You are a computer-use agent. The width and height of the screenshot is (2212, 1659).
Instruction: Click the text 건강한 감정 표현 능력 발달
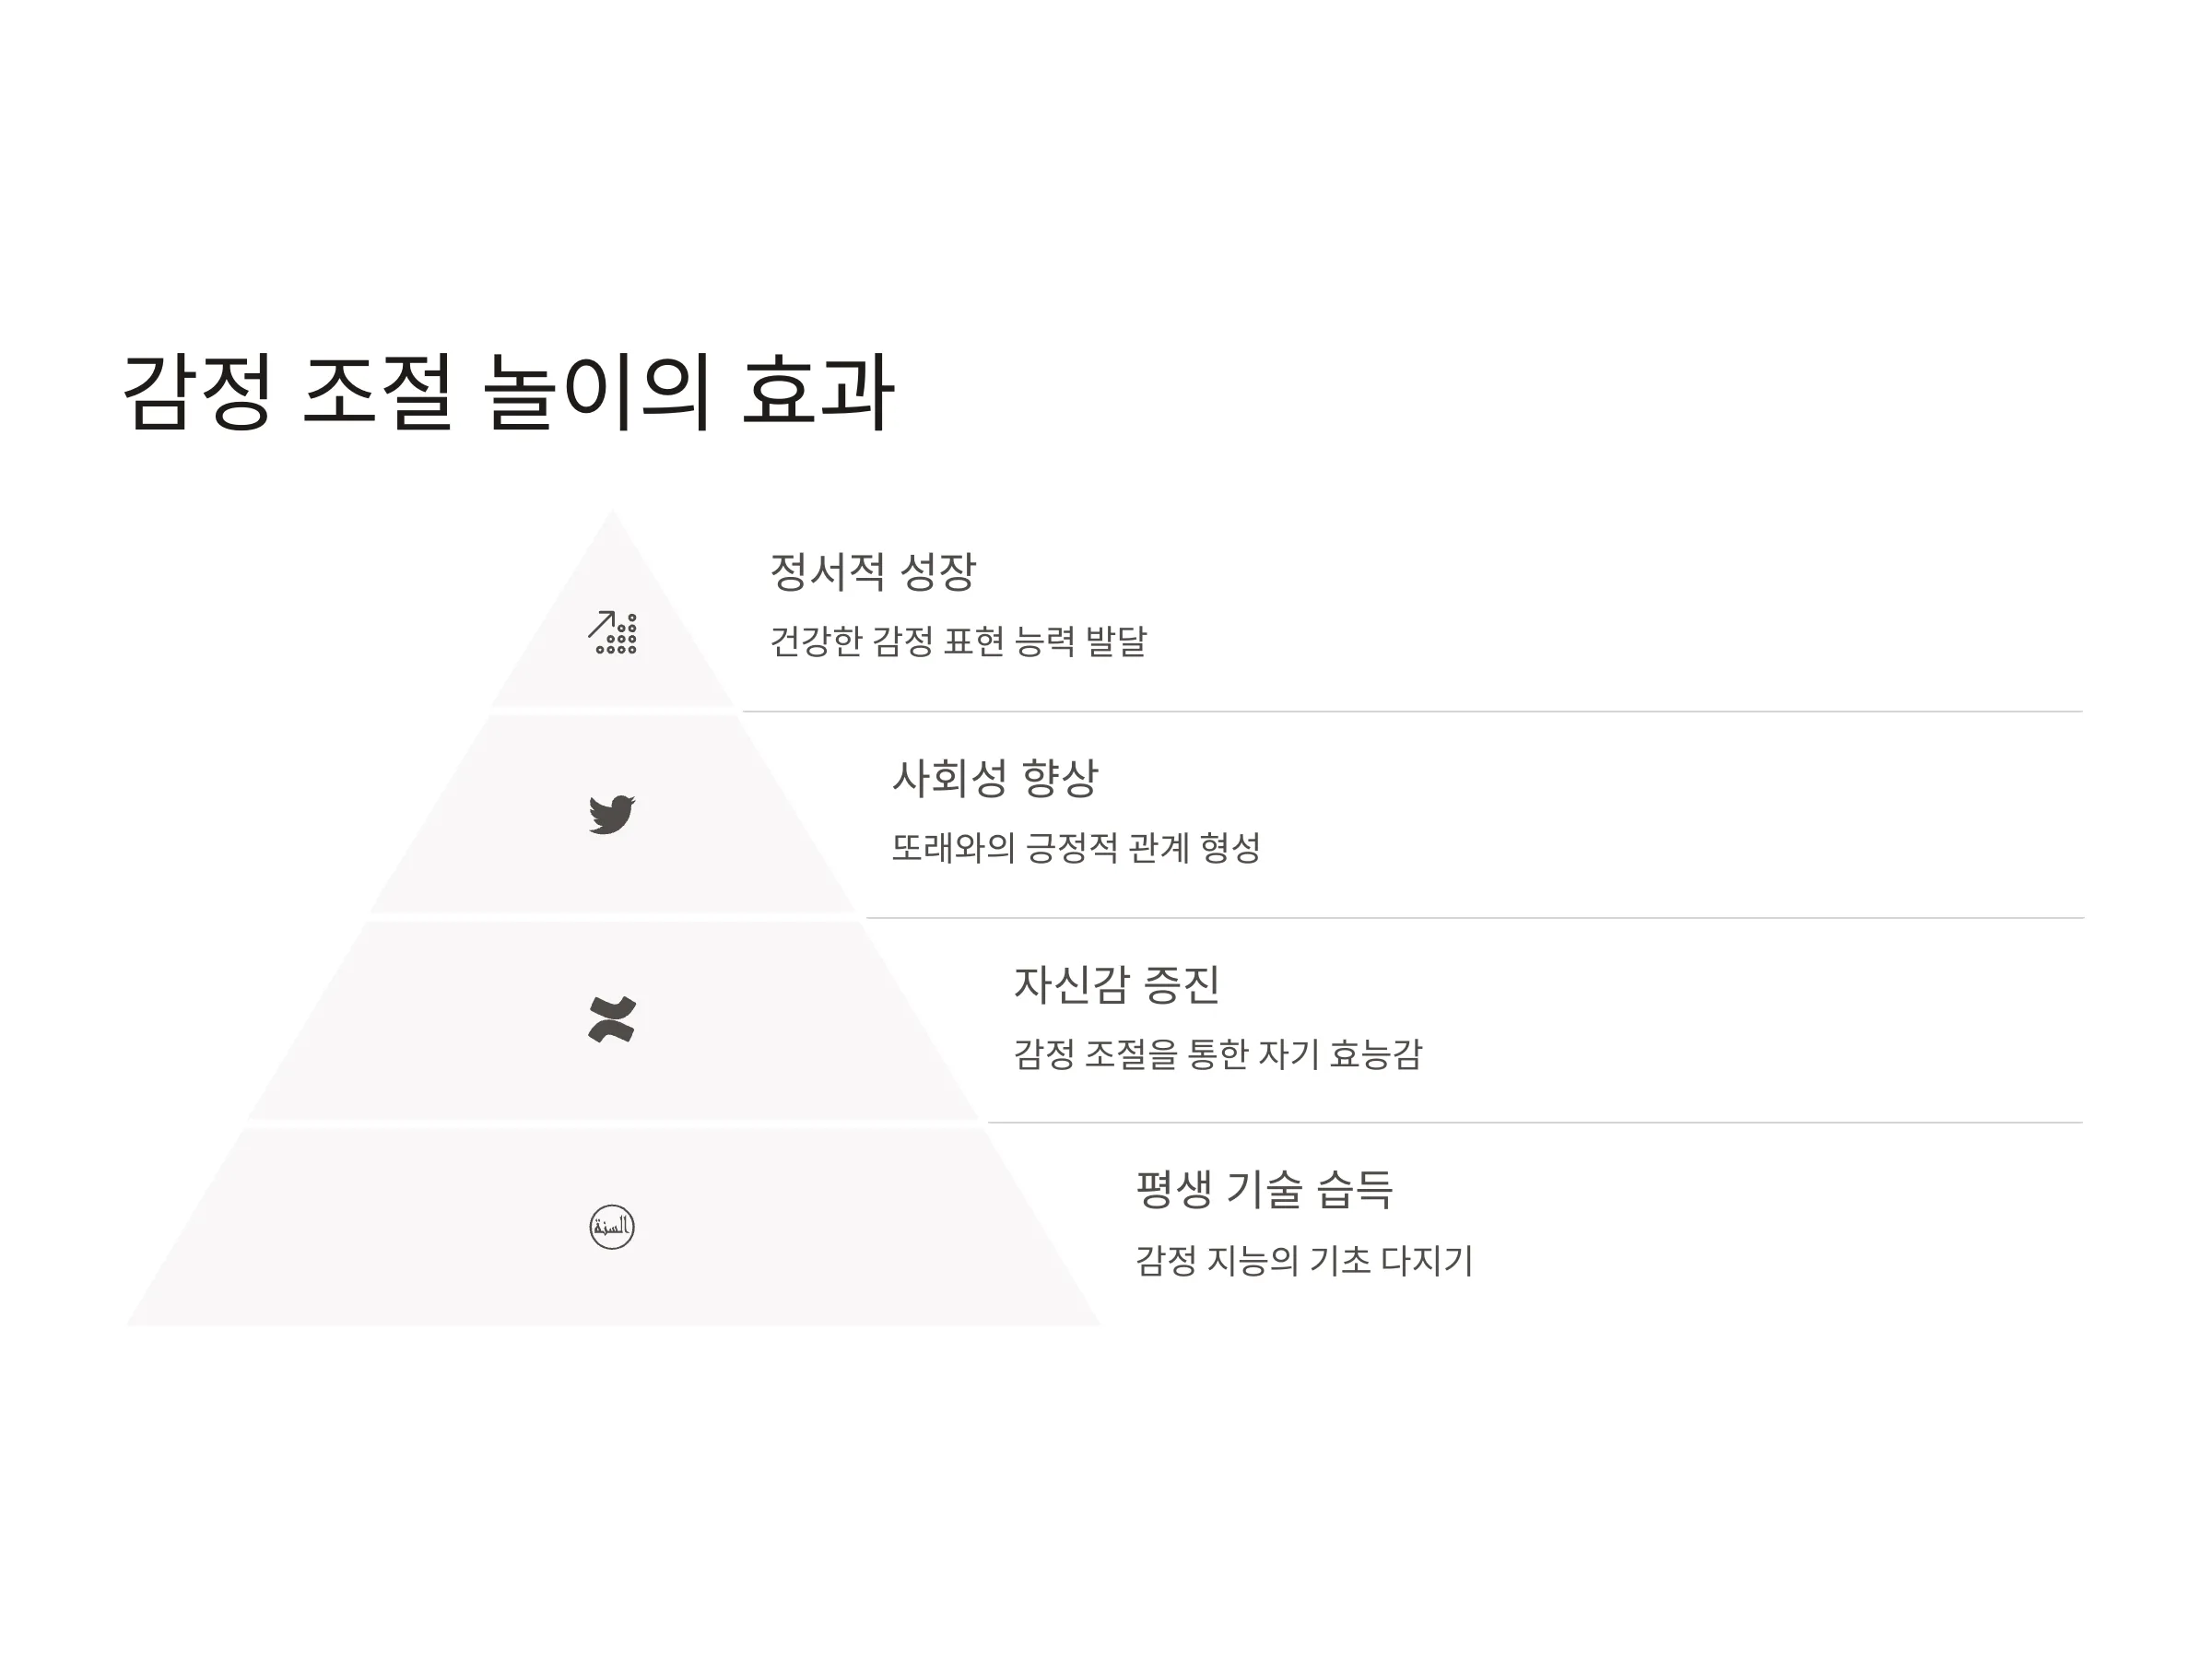click(x=958, y=641)
